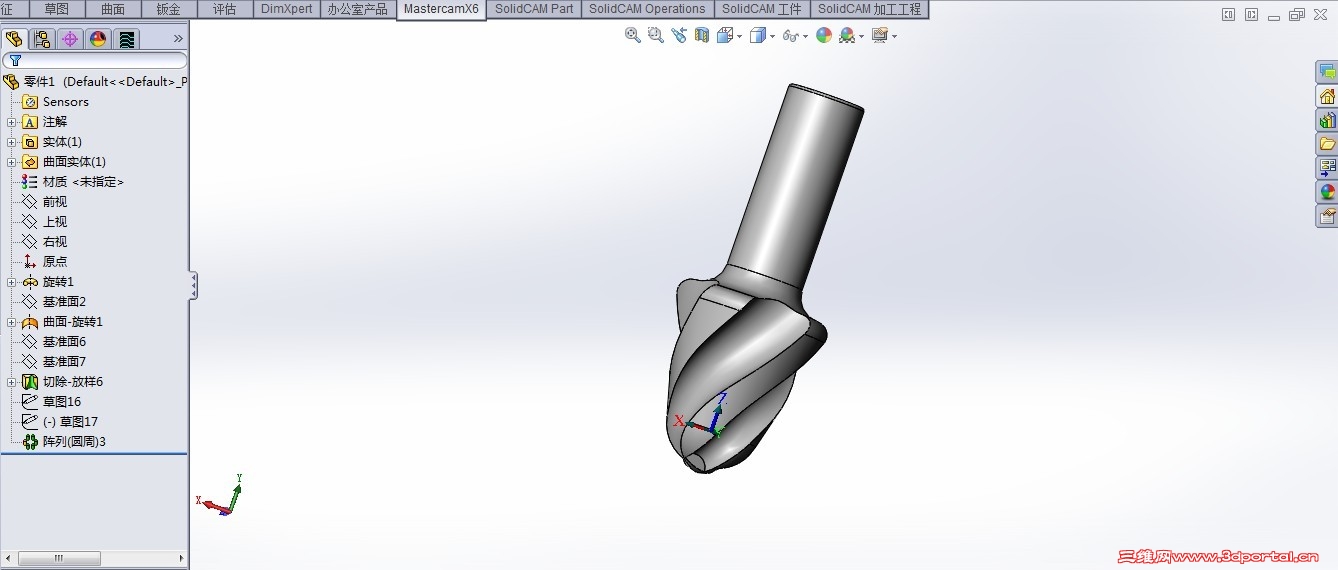Expand the 曲面-旋转1 feature node

[12, 322]
